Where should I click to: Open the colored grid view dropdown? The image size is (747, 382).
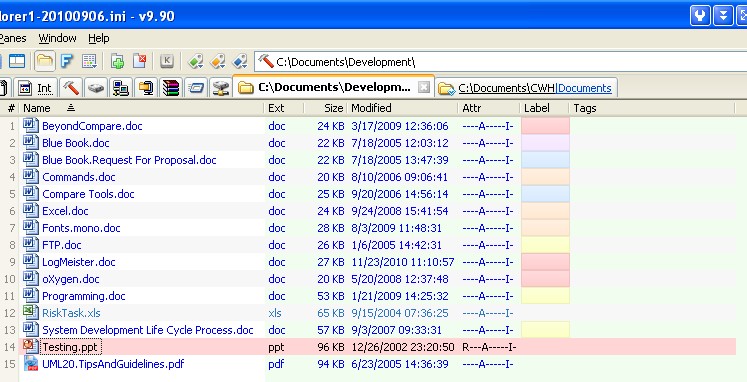pos(90,61)
